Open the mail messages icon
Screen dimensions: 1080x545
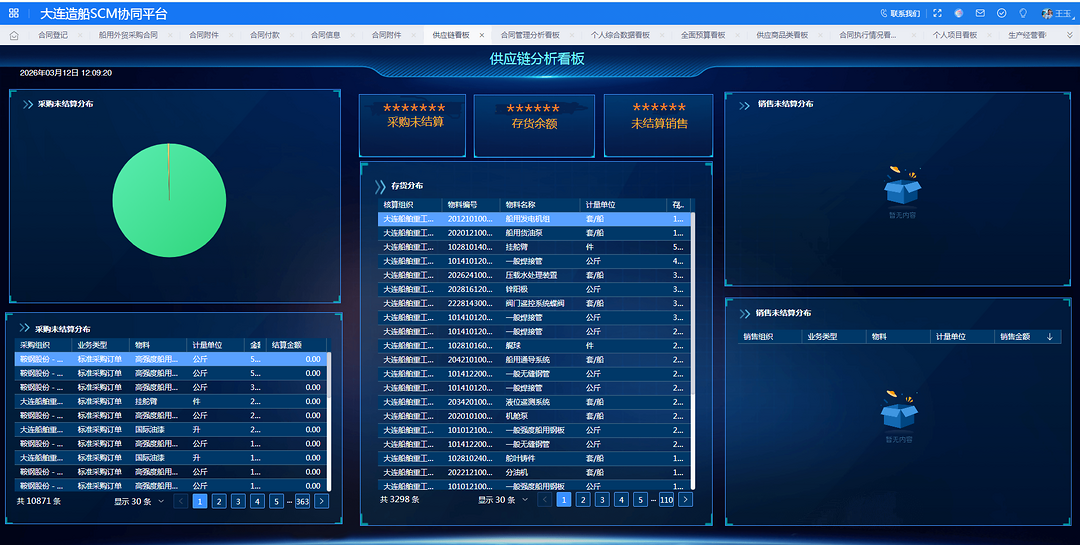coord(980,14)
